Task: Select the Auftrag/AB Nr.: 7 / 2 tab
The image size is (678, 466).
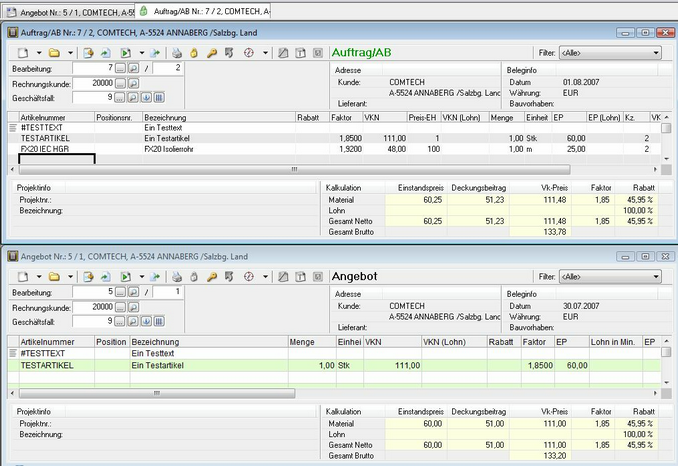Action: 204,11
